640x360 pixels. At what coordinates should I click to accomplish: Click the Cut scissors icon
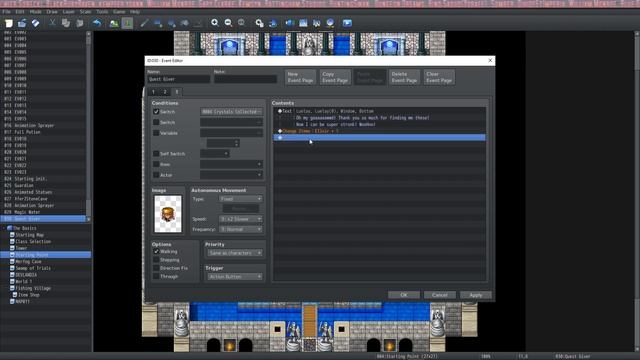click(52, 23)
